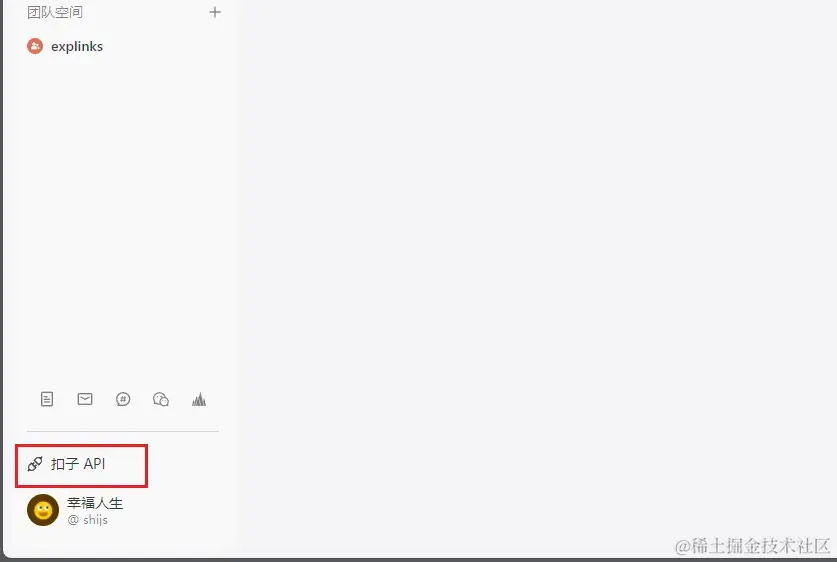
Task: Select the hashtag chat bubble icon
Action: pos(123,399)
